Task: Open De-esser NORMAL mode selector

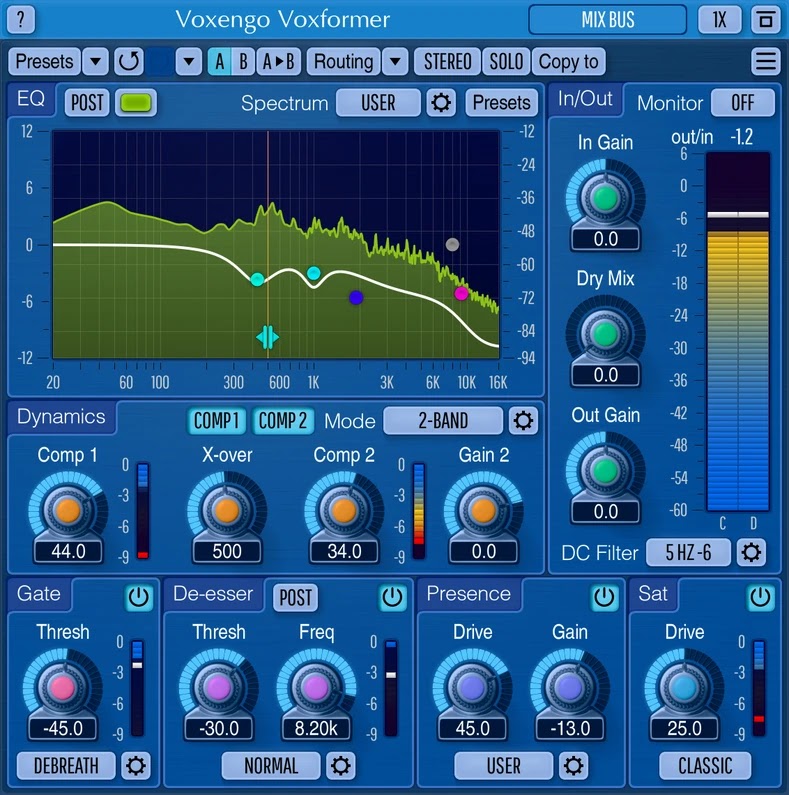Action: 271,765
